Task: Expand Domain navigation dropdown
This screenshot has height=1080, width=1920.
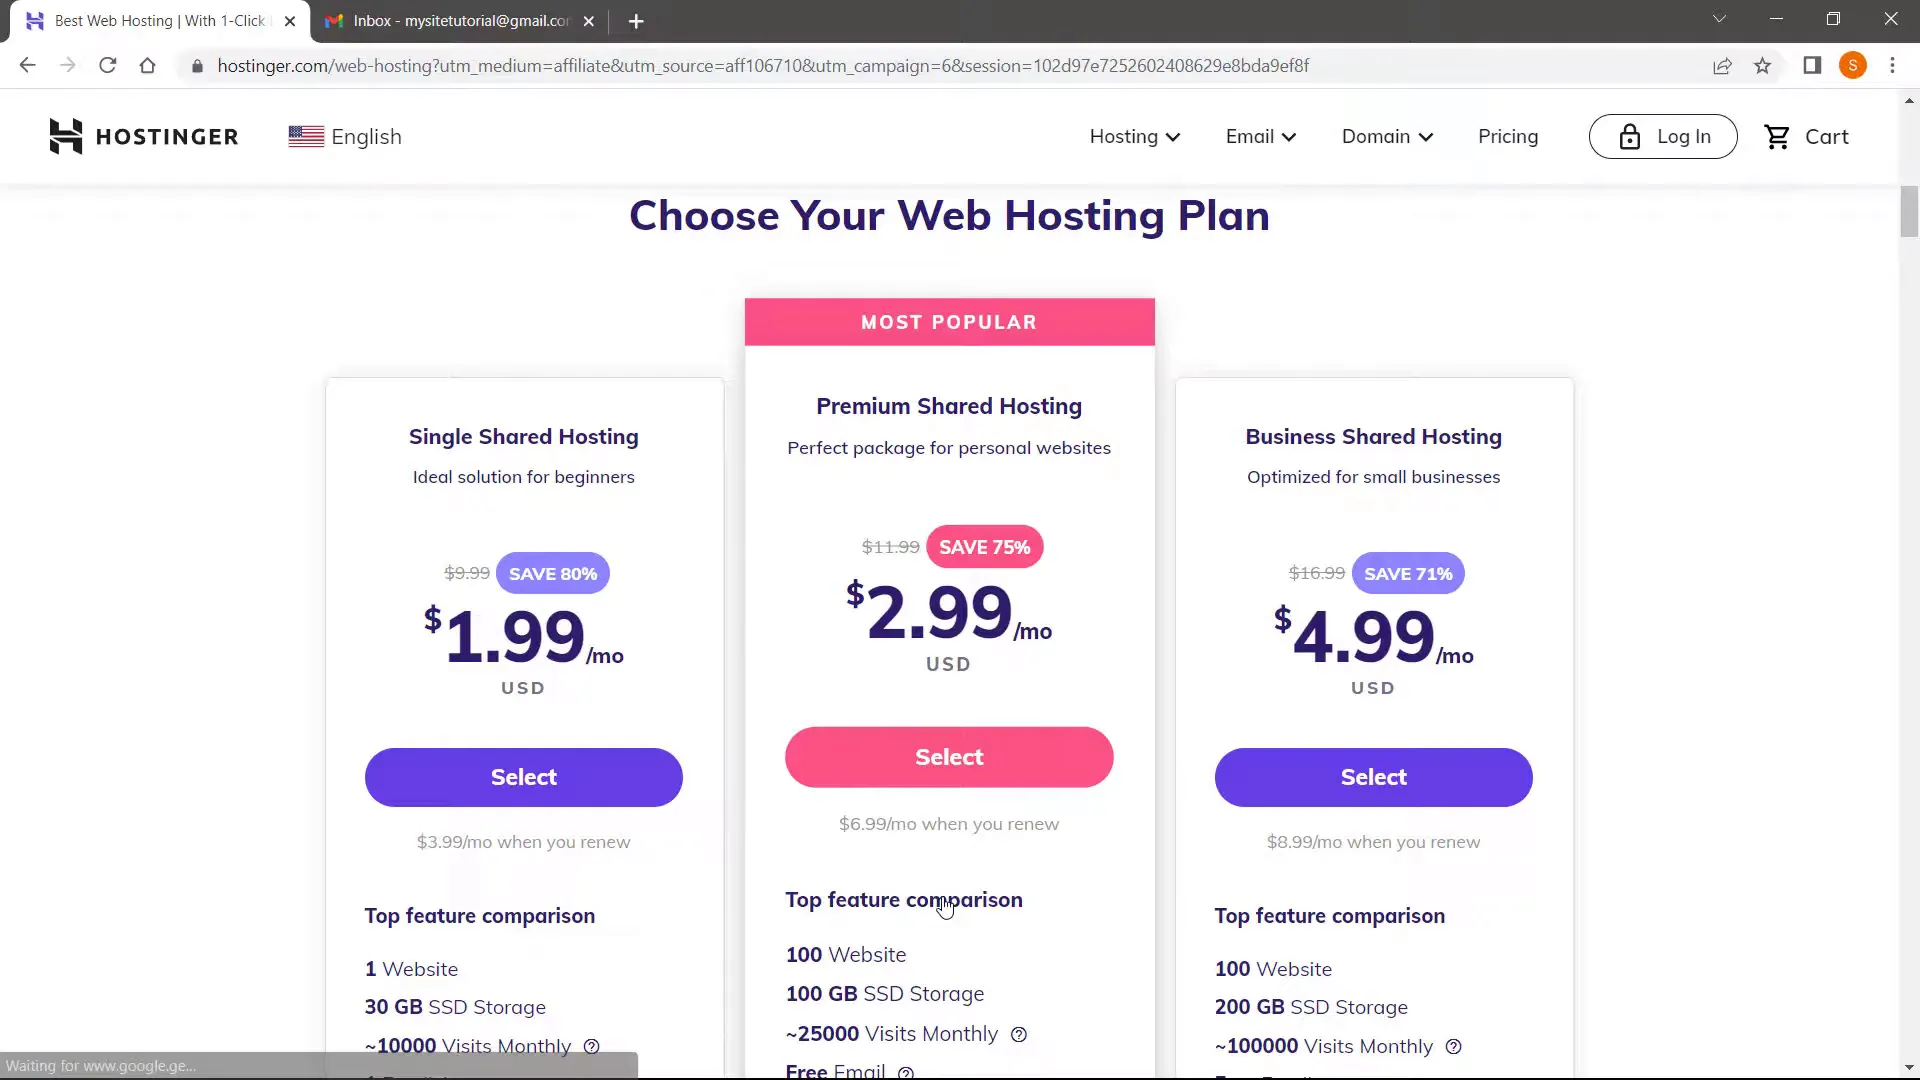Action: [1386, 136]
